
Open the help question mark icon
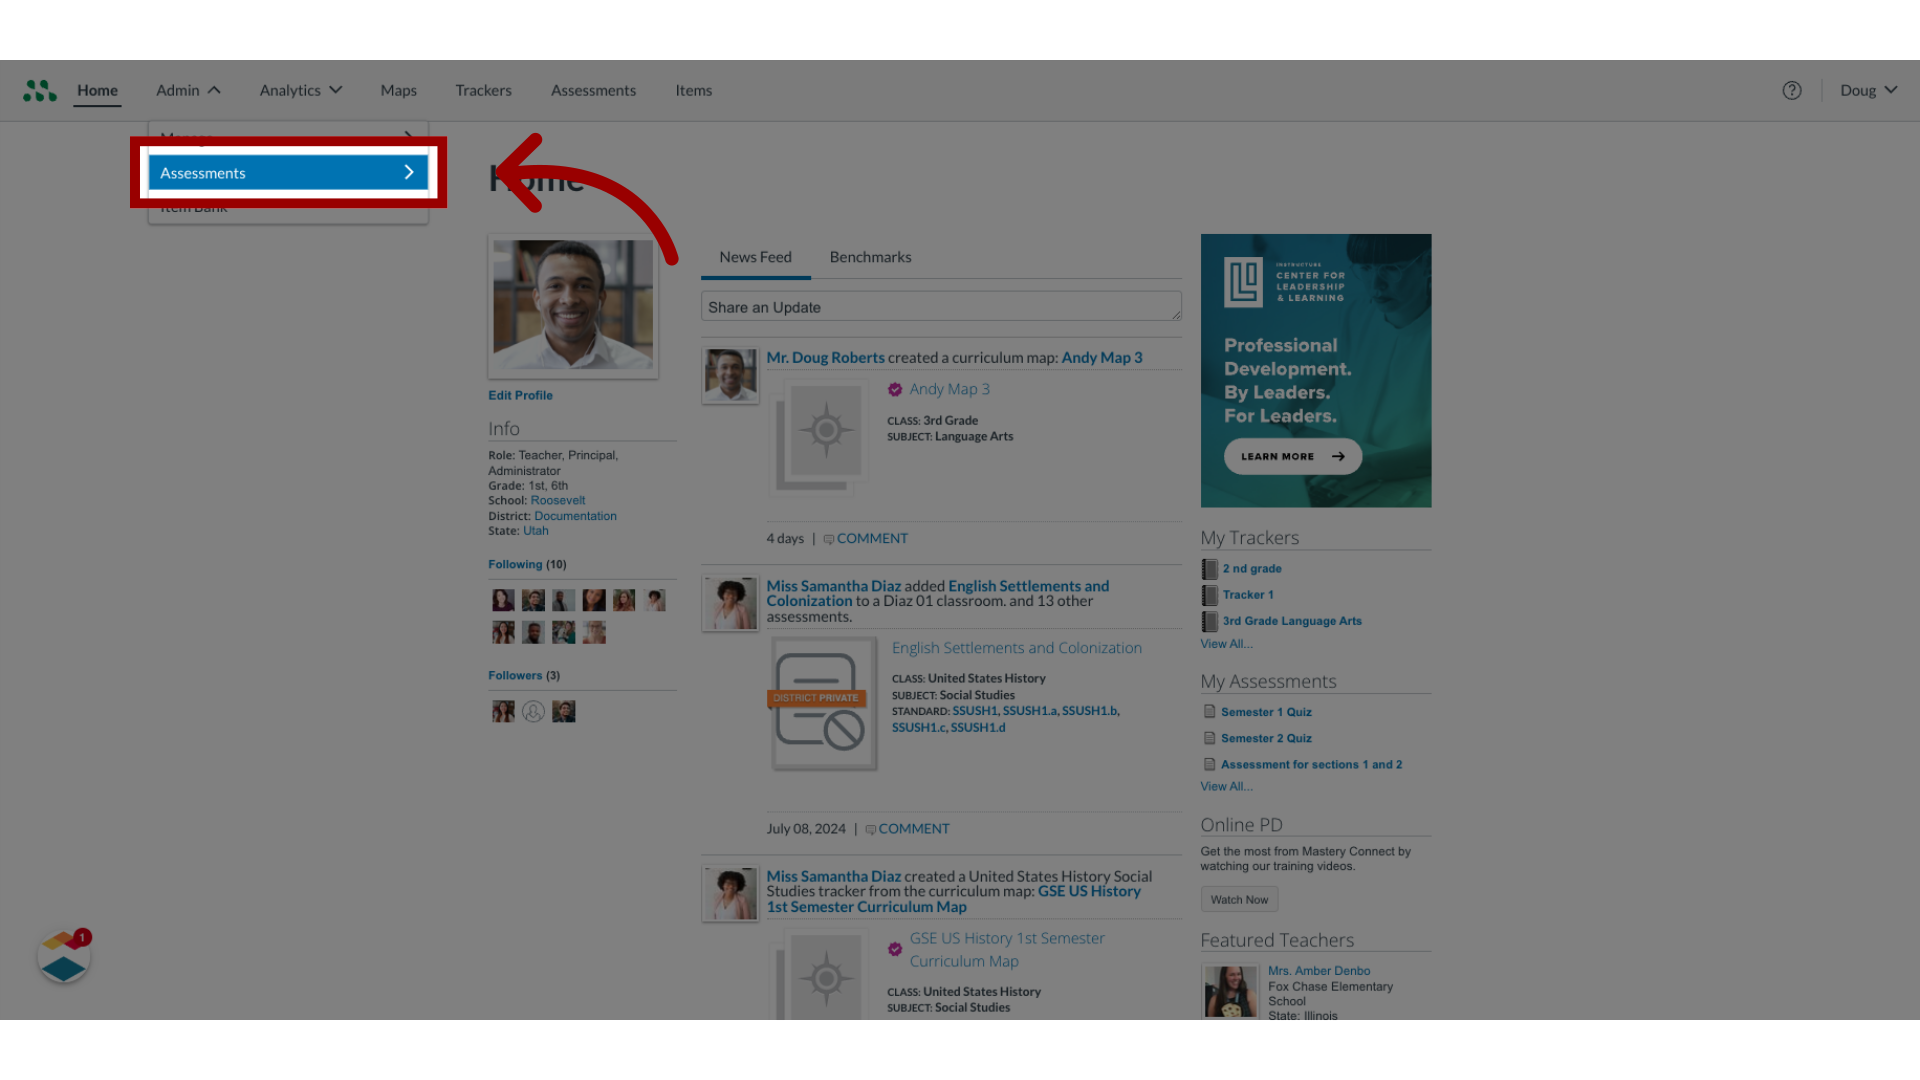(x=1791, y=90)
